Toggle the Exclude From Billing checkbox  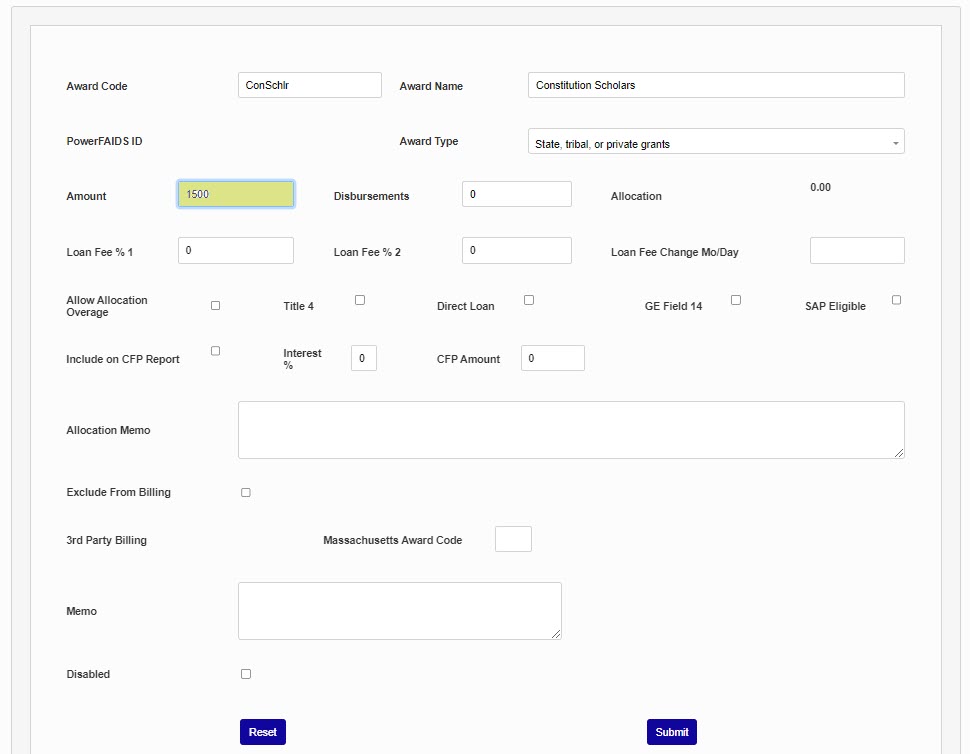tap(246, 492)
